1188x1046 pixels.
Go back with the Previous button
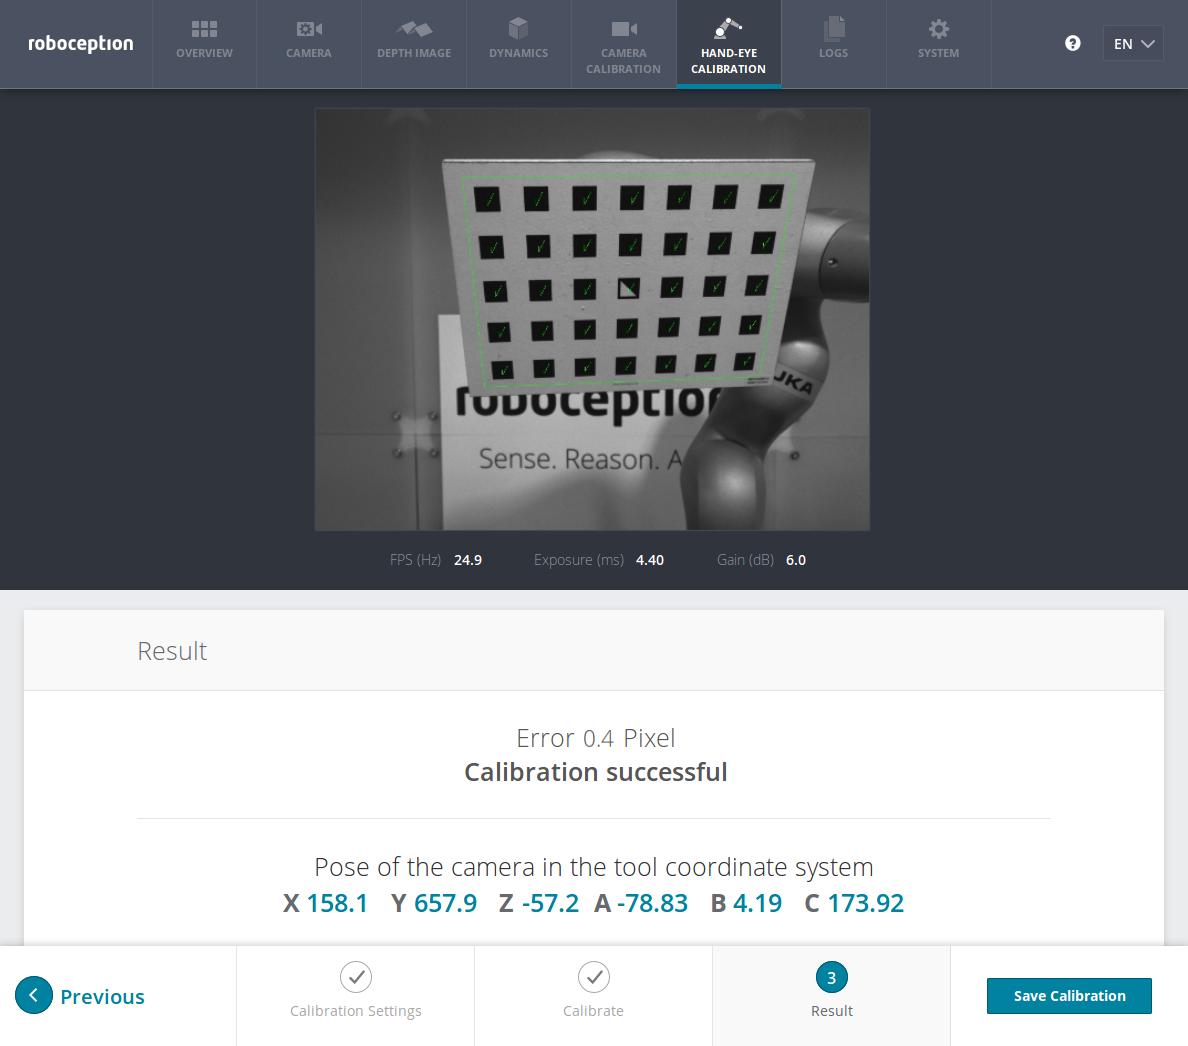[80, 996]
